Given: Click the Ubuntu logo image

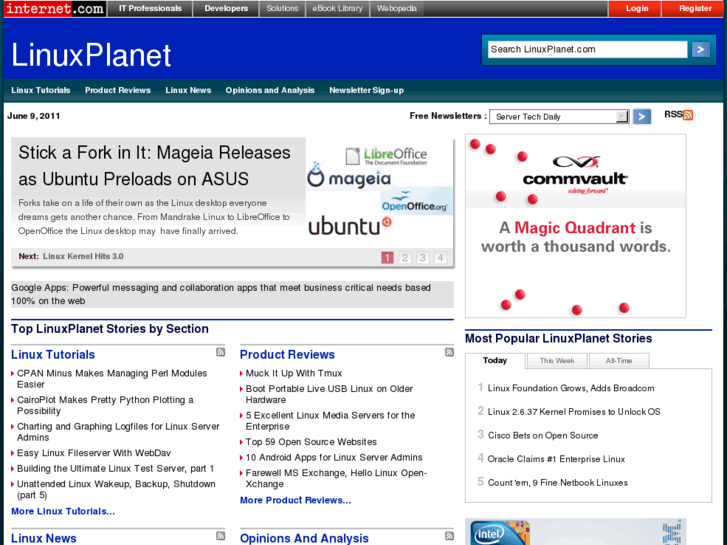Looking at the screenshot, I should tap(350, 226).
